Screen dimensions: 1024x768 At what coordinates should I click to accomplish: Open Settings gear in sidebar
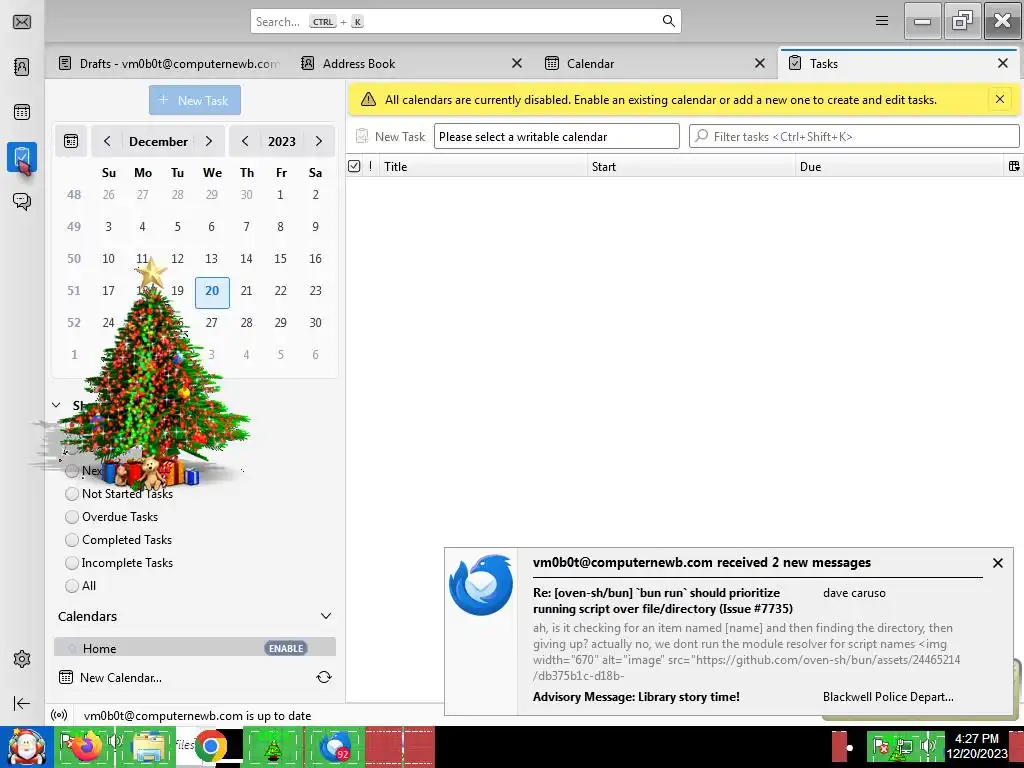coord(22,658)
